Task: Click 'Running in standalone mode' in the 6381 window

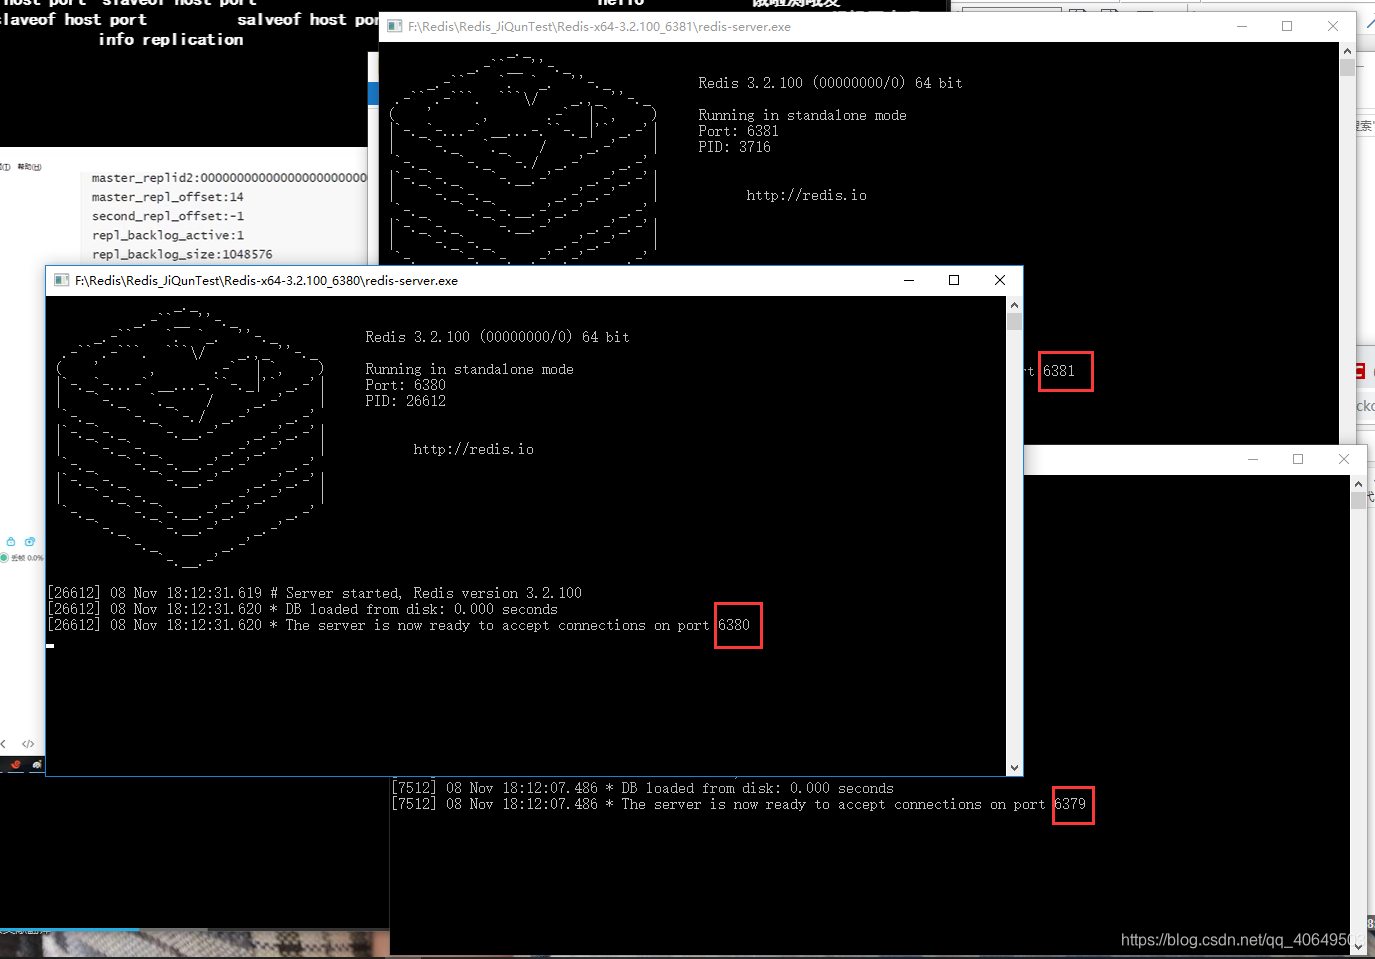Action: tap(803, 115)
